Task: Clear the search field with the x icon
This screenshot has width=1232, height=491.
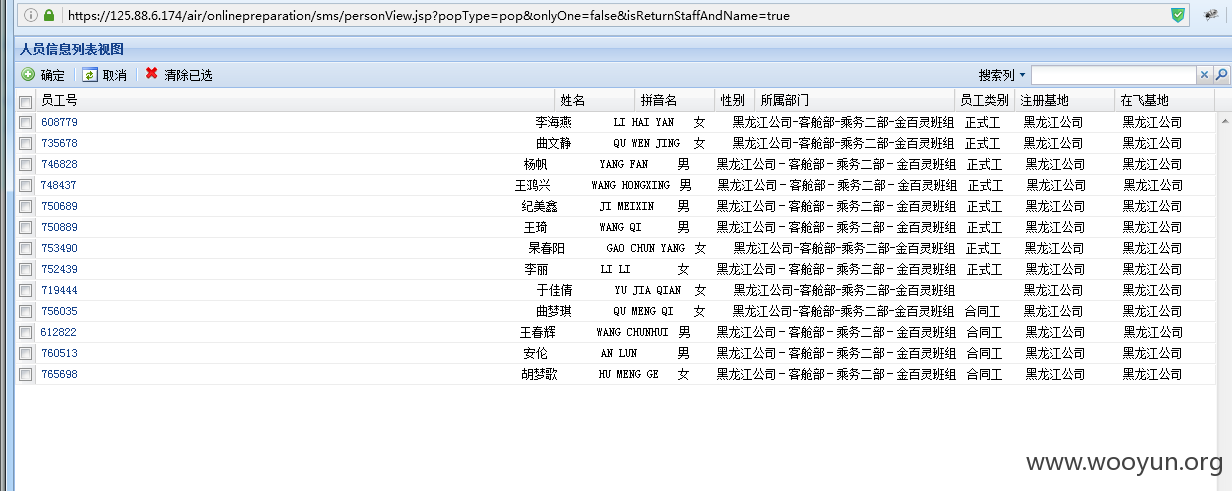Action: click(1205, 75)
